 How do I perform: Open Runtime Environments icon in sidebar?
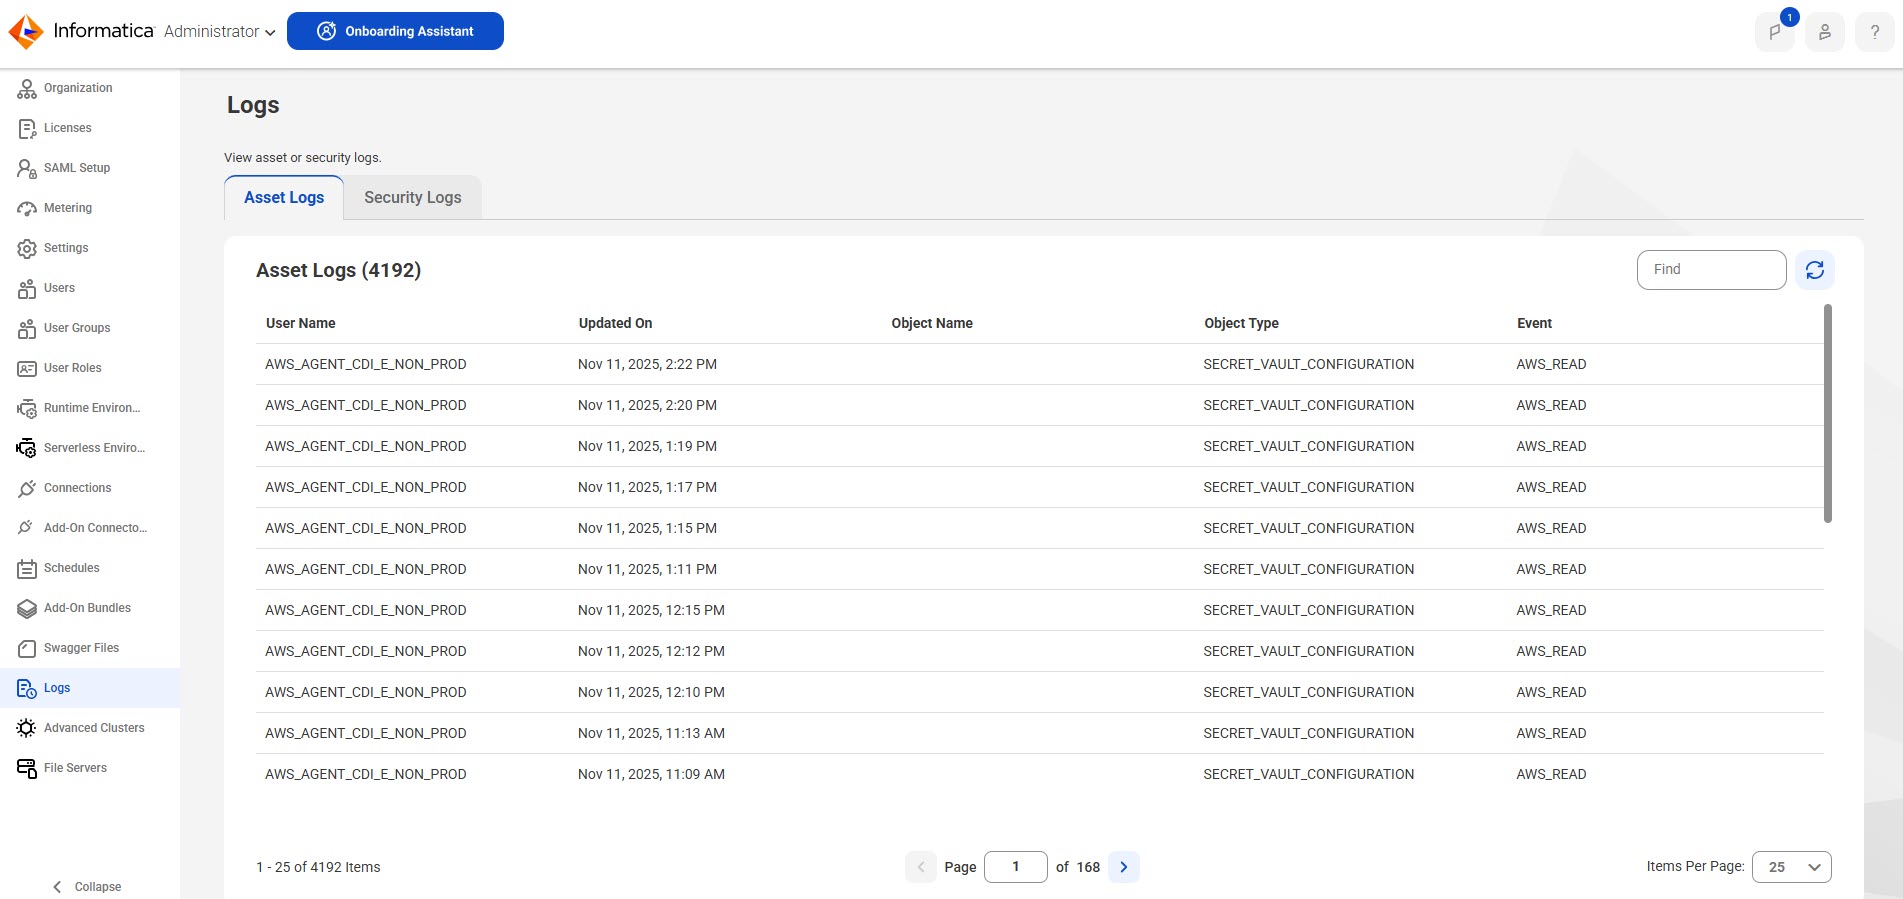pos(27,408)
